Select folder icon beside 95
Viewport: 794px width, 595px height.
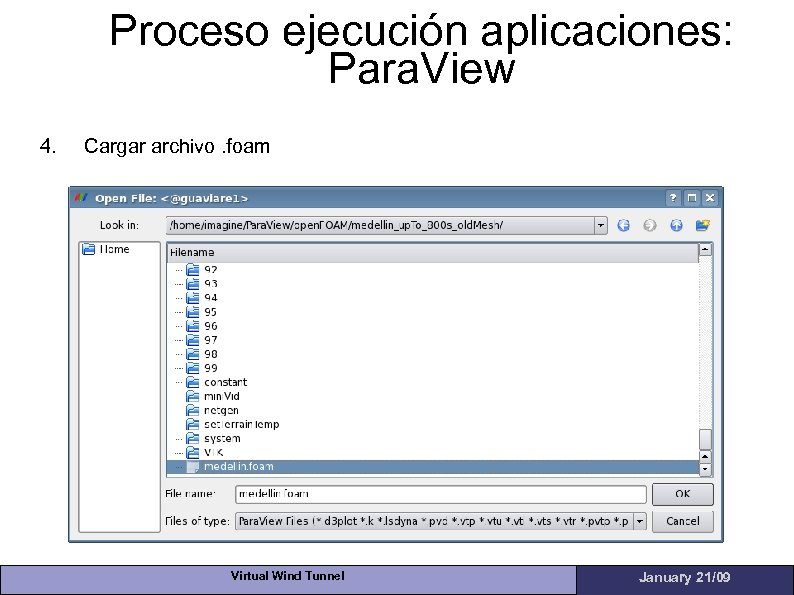point(192,312)
